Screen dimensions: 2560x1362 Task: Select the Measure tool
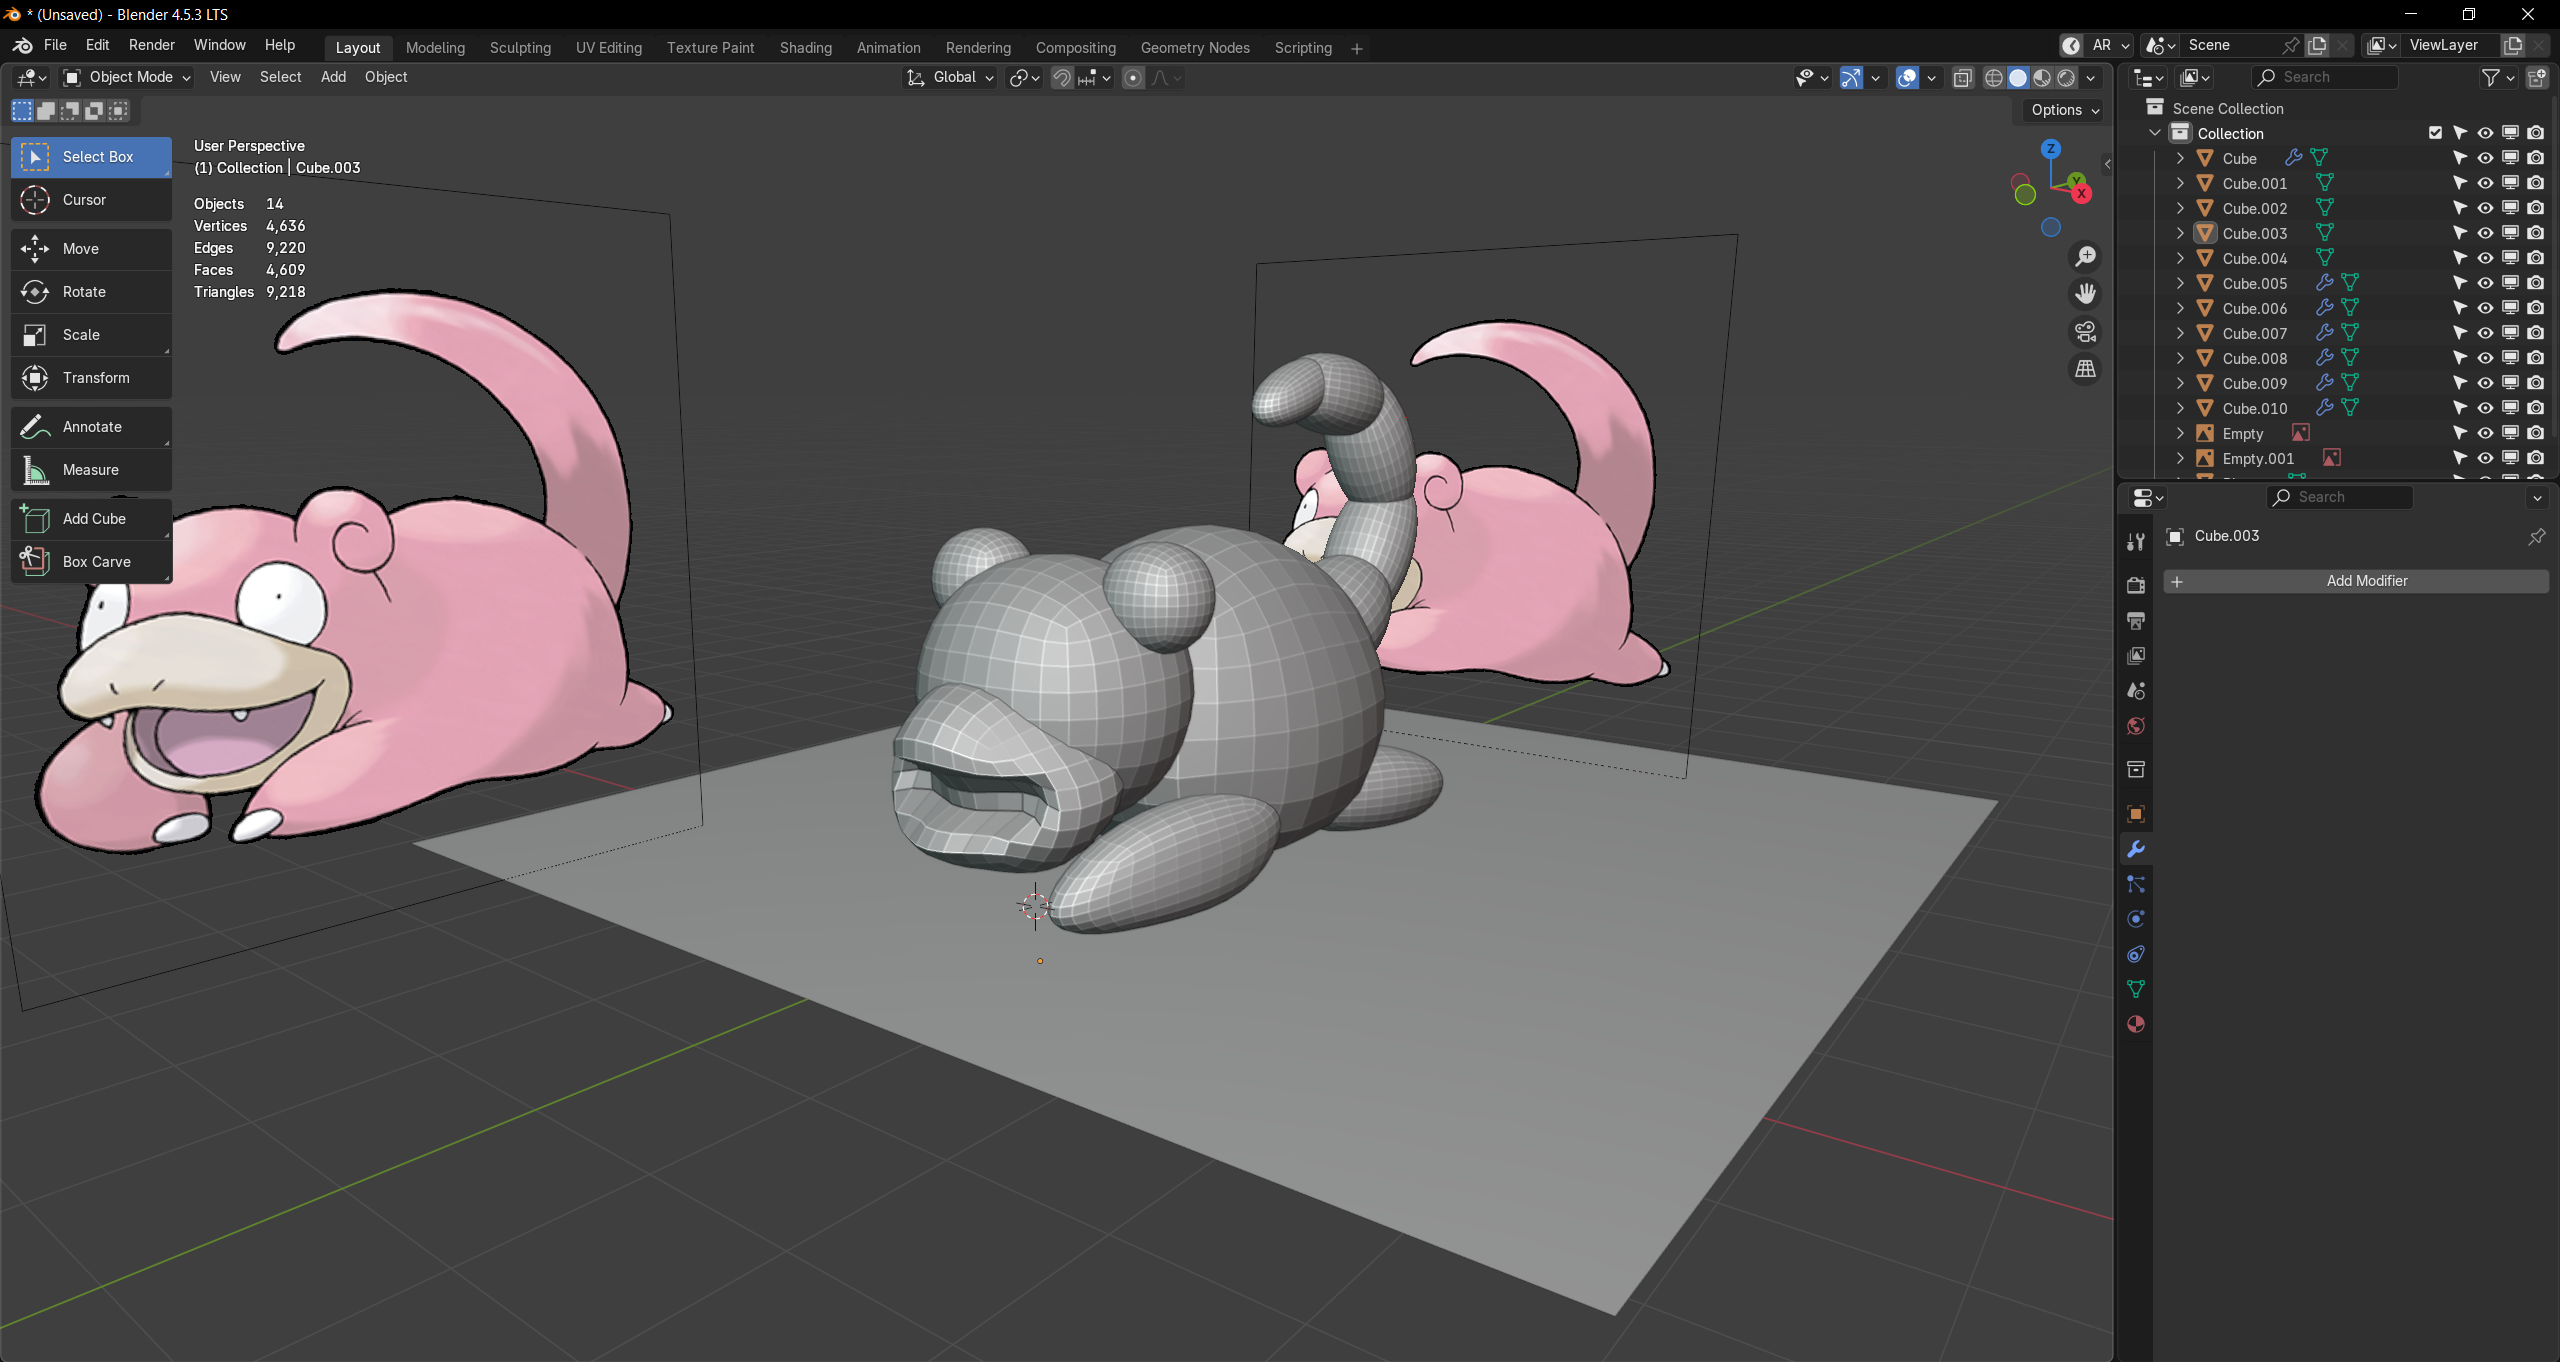(90, 470)
